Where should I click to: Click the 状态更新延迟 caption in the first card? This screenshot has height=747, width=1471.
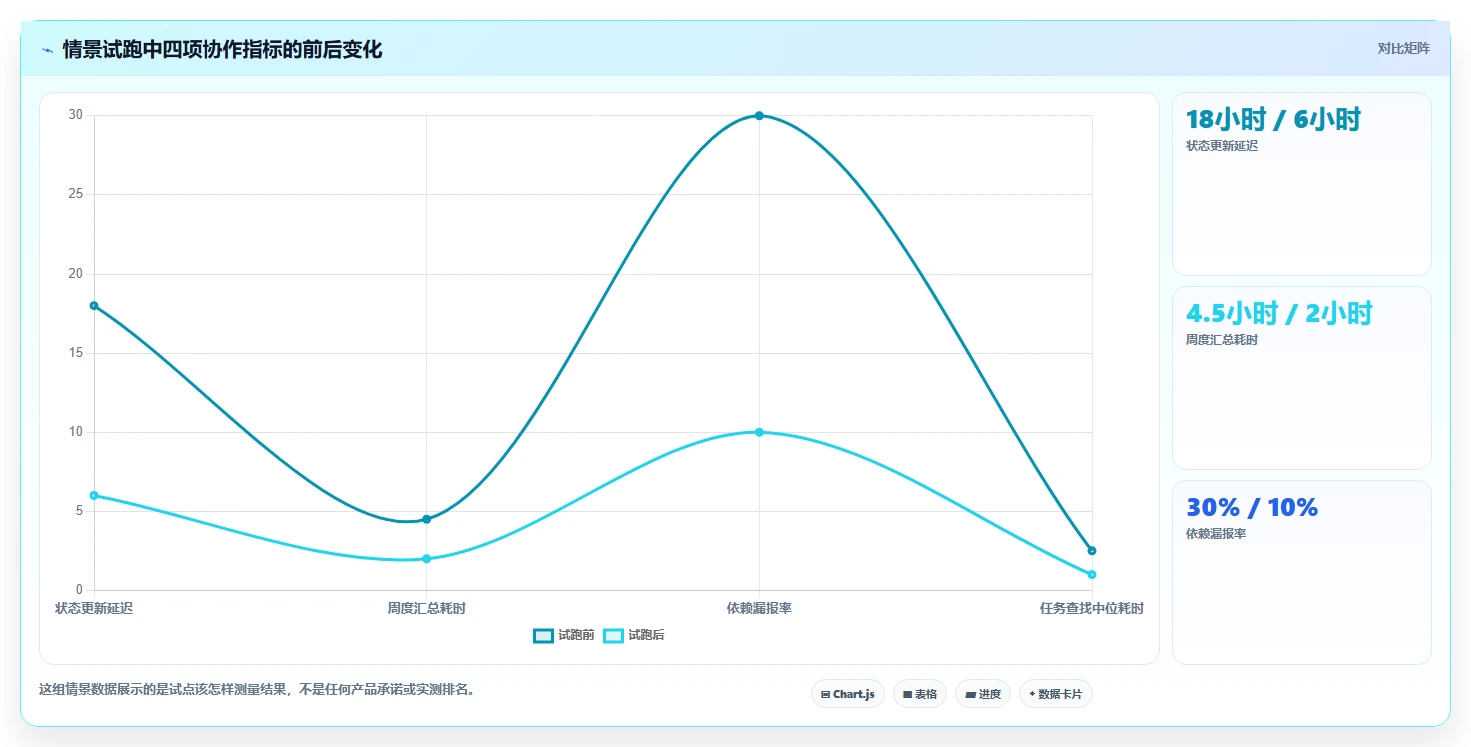click(1222, 146)
